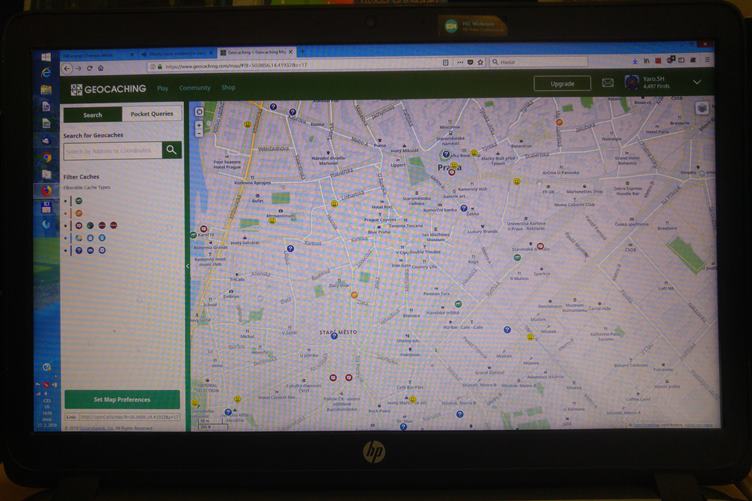Click the map locate-me target button
752x501 pixels.
(199, 112)
